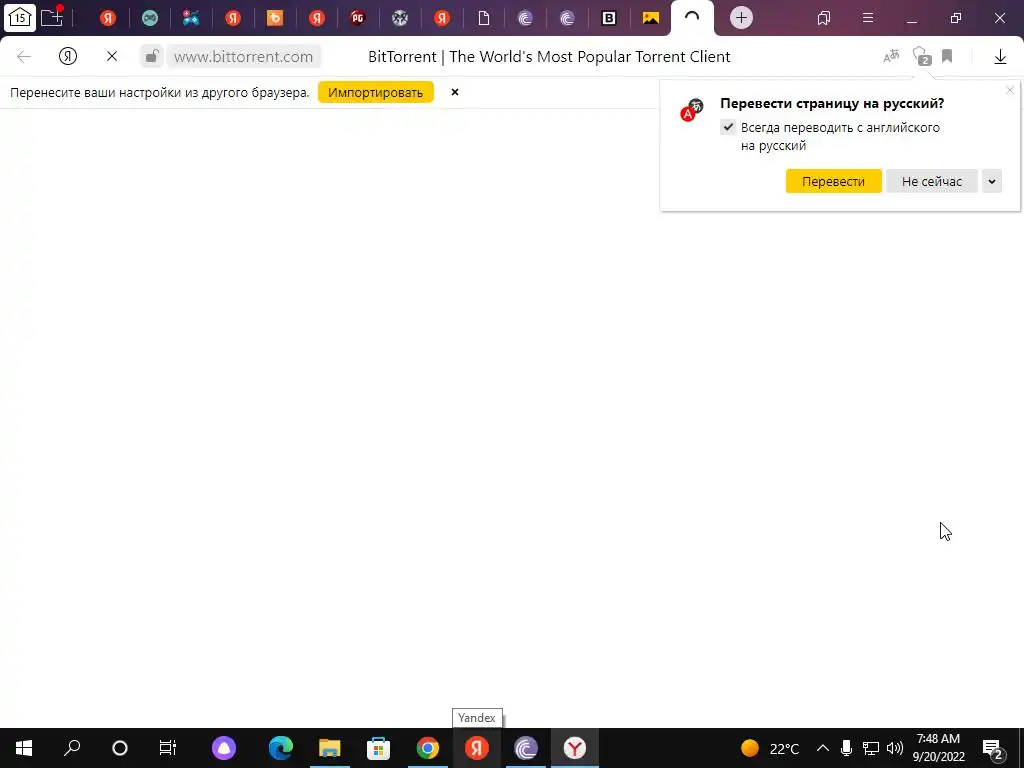
Task: Click the 22°C weather widget
Action: click(771, 748)
